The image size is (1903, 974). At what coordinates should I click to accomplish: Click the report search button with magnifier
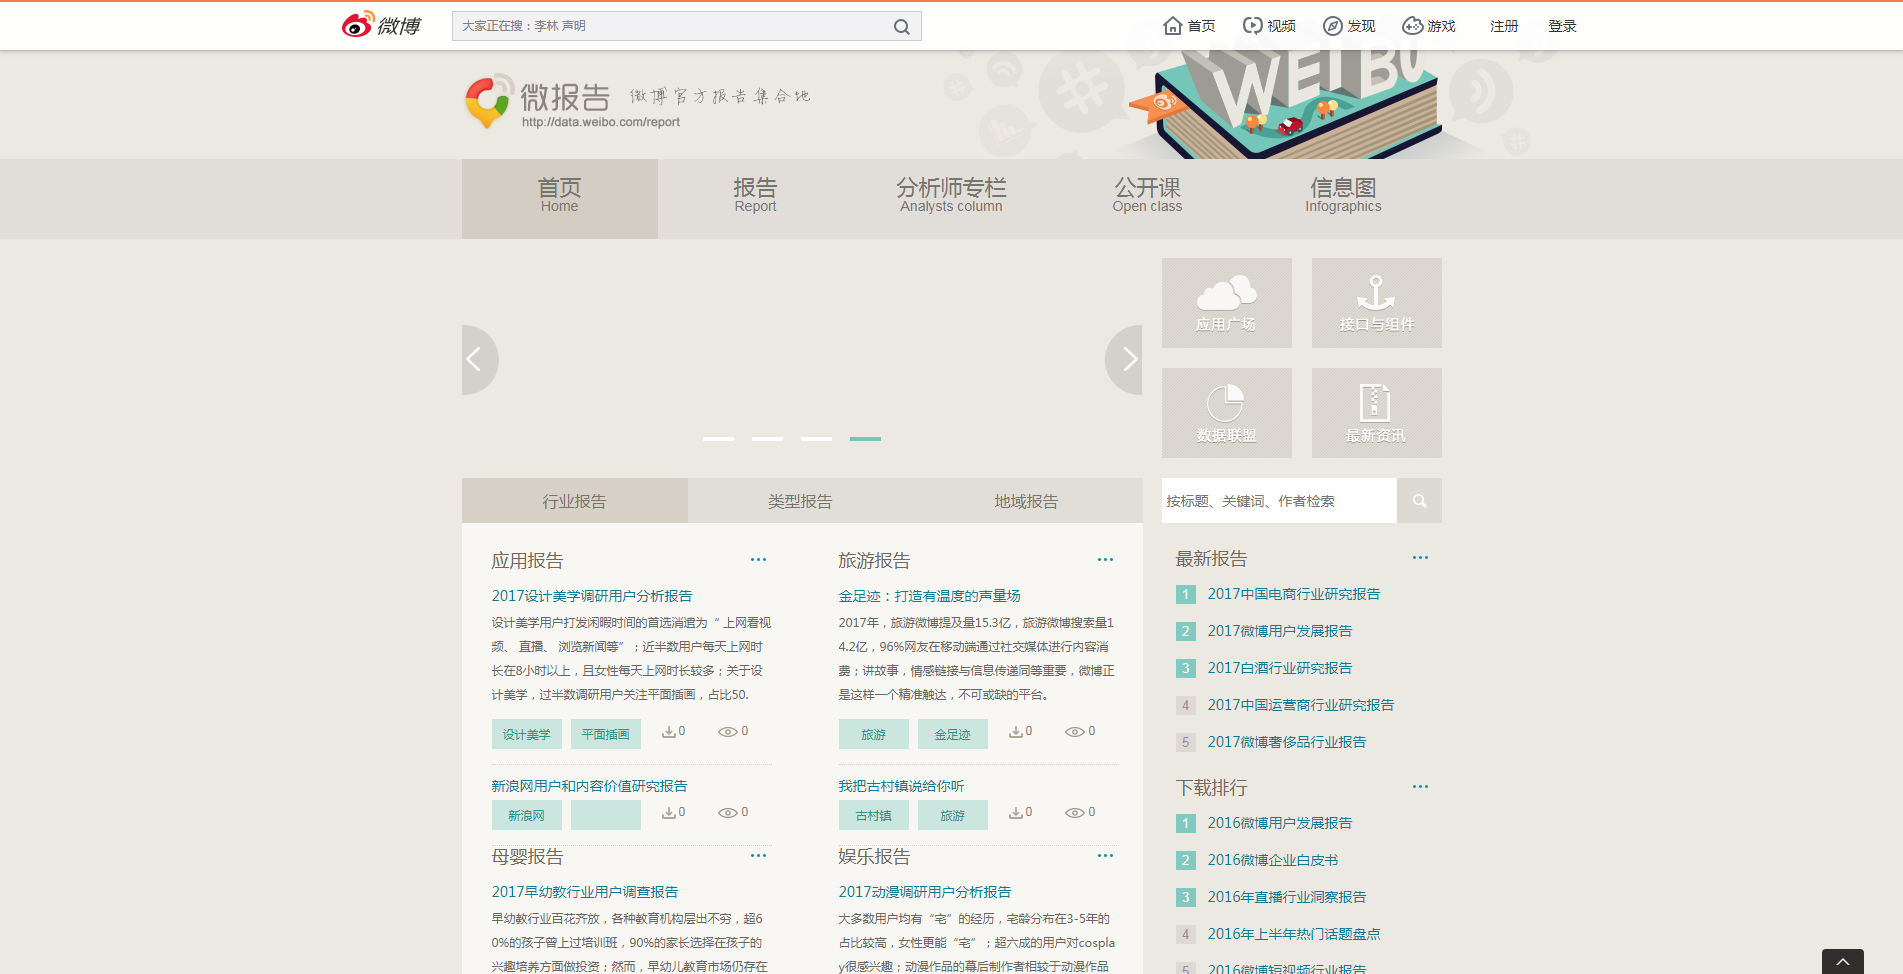point(1419,501)
